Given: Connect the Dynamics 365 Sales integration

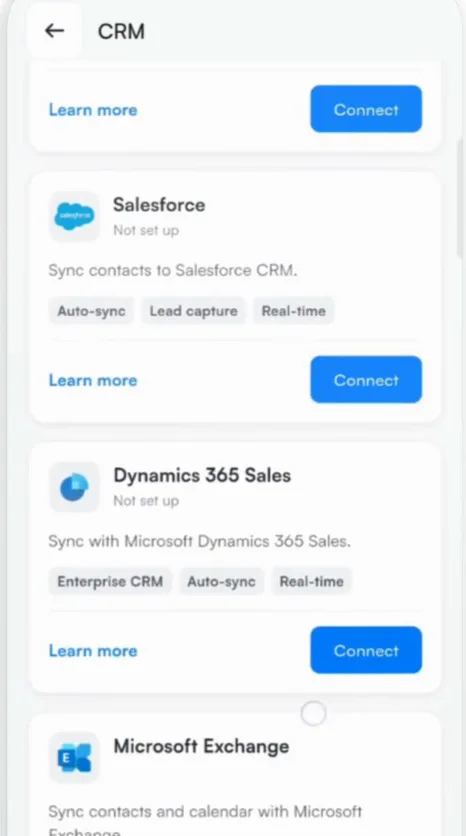Looking at the screenshot, I should click(366, 650).
